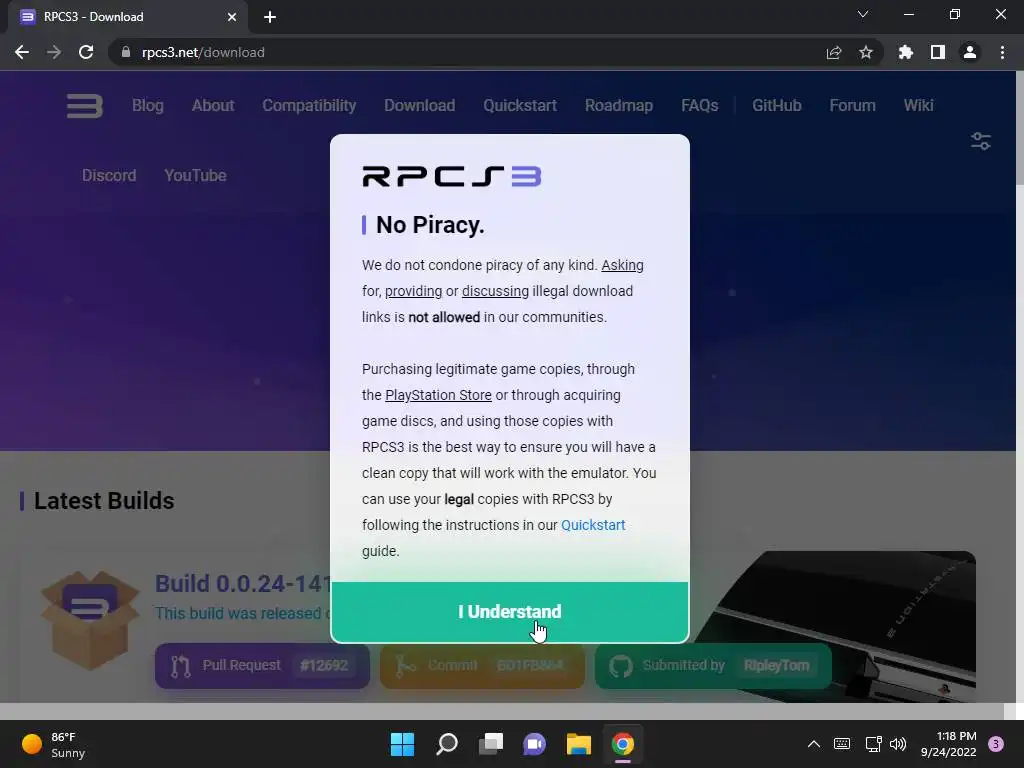This screenshot has width=1024, height=768.
Task: Click Pull Request #12692 badge
Action: point(263,665)
